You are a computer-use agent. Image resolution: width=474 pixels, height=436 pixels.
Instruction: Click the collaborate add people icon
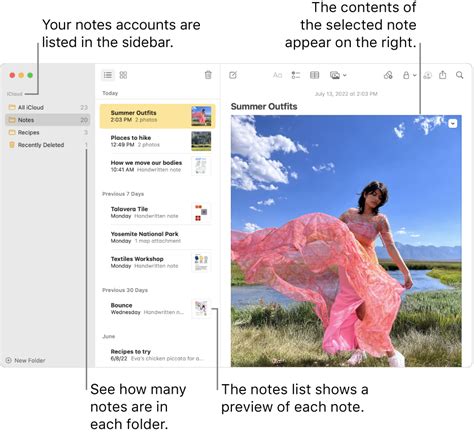click(x=427, y=75)
